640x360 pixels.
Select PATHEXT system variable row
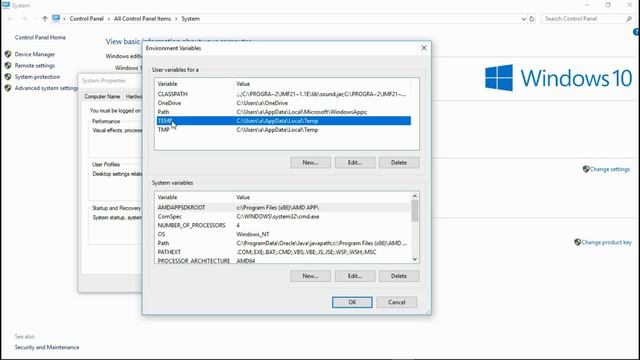pos(284,252)
